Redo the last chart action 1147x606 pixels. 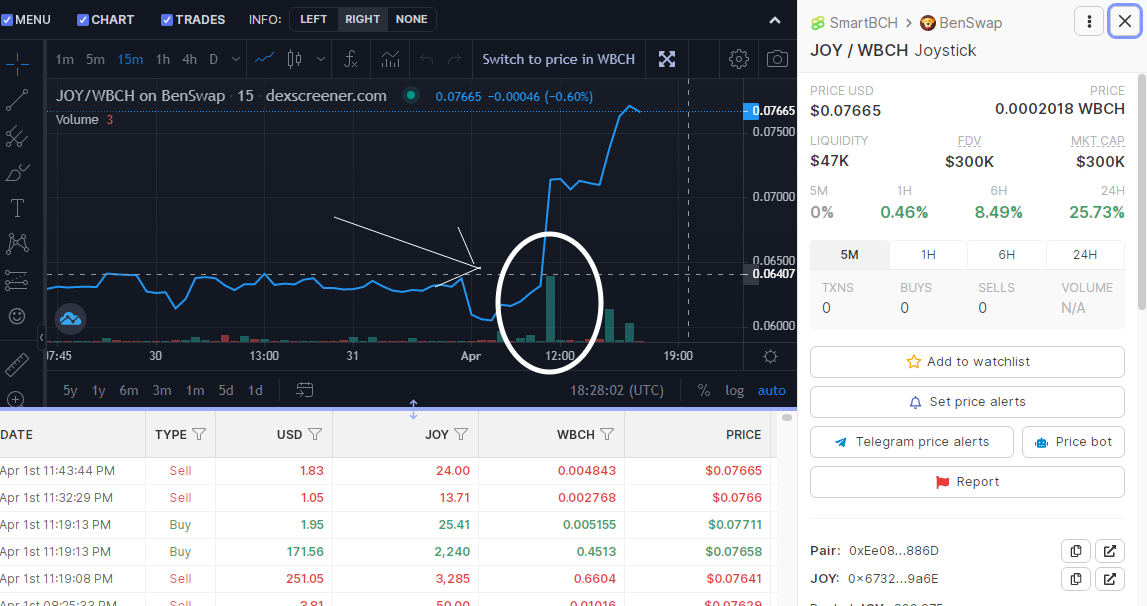[454, 59]
